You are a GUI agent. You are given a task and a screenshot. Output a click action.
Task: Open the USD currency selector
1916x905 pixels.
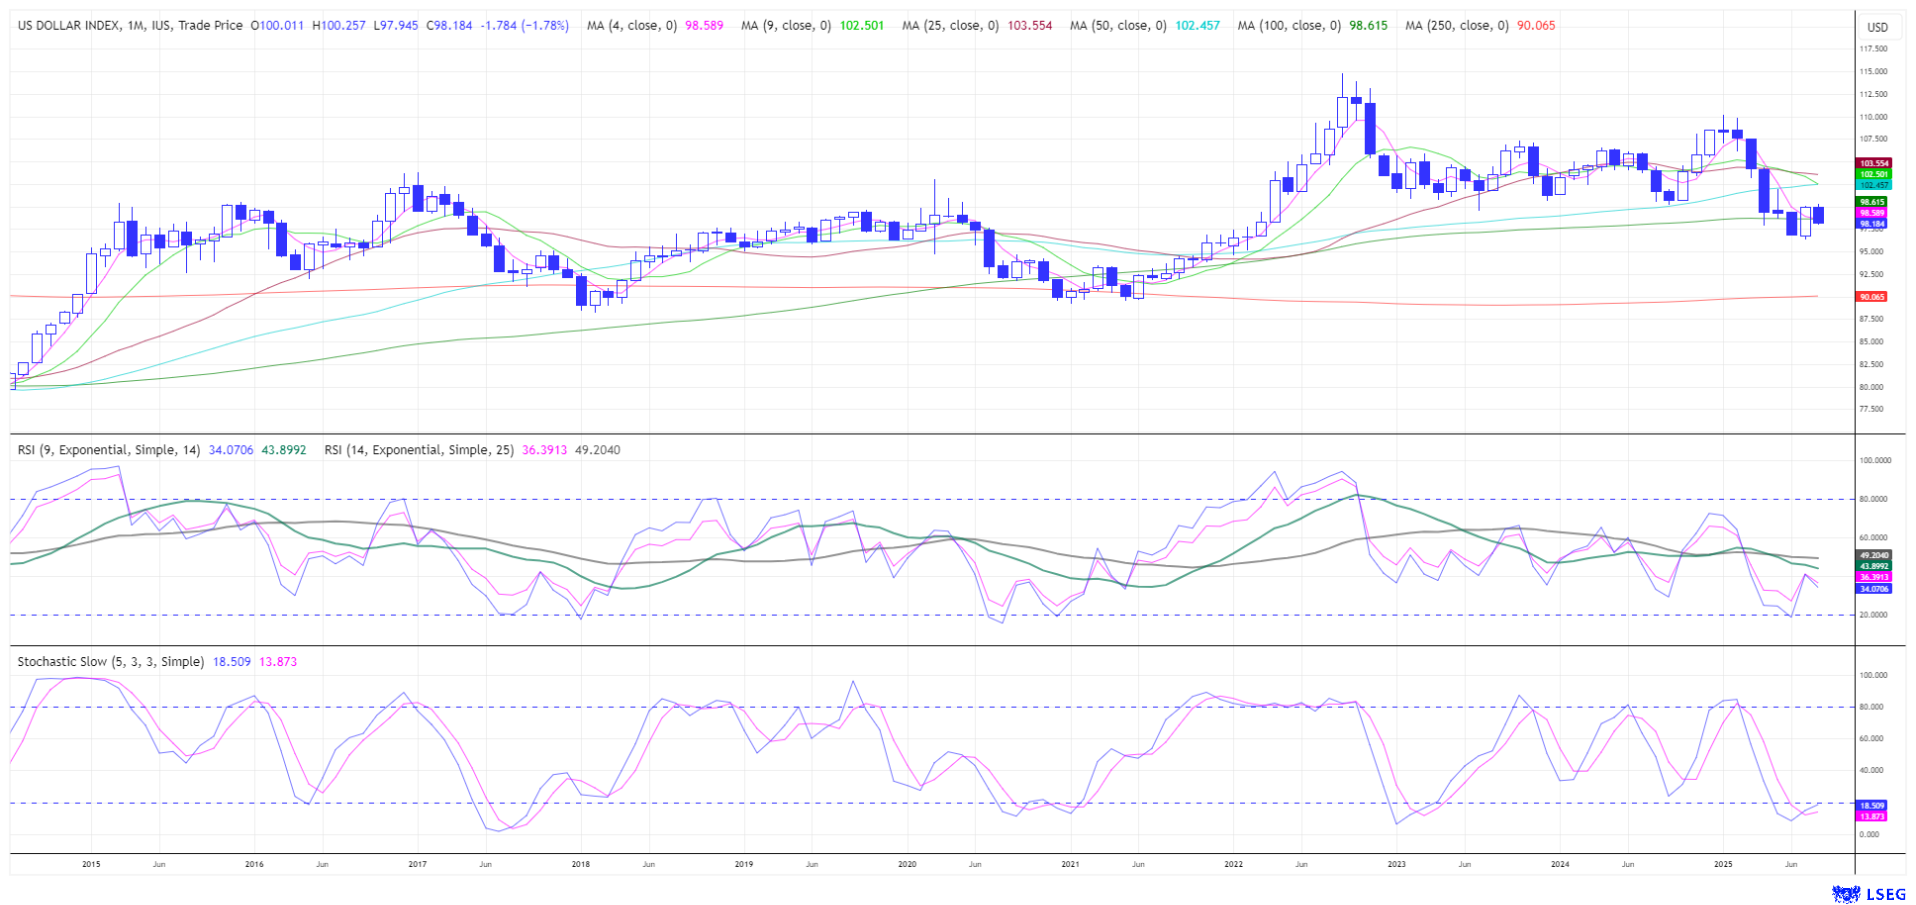(x=1878, y=27)
